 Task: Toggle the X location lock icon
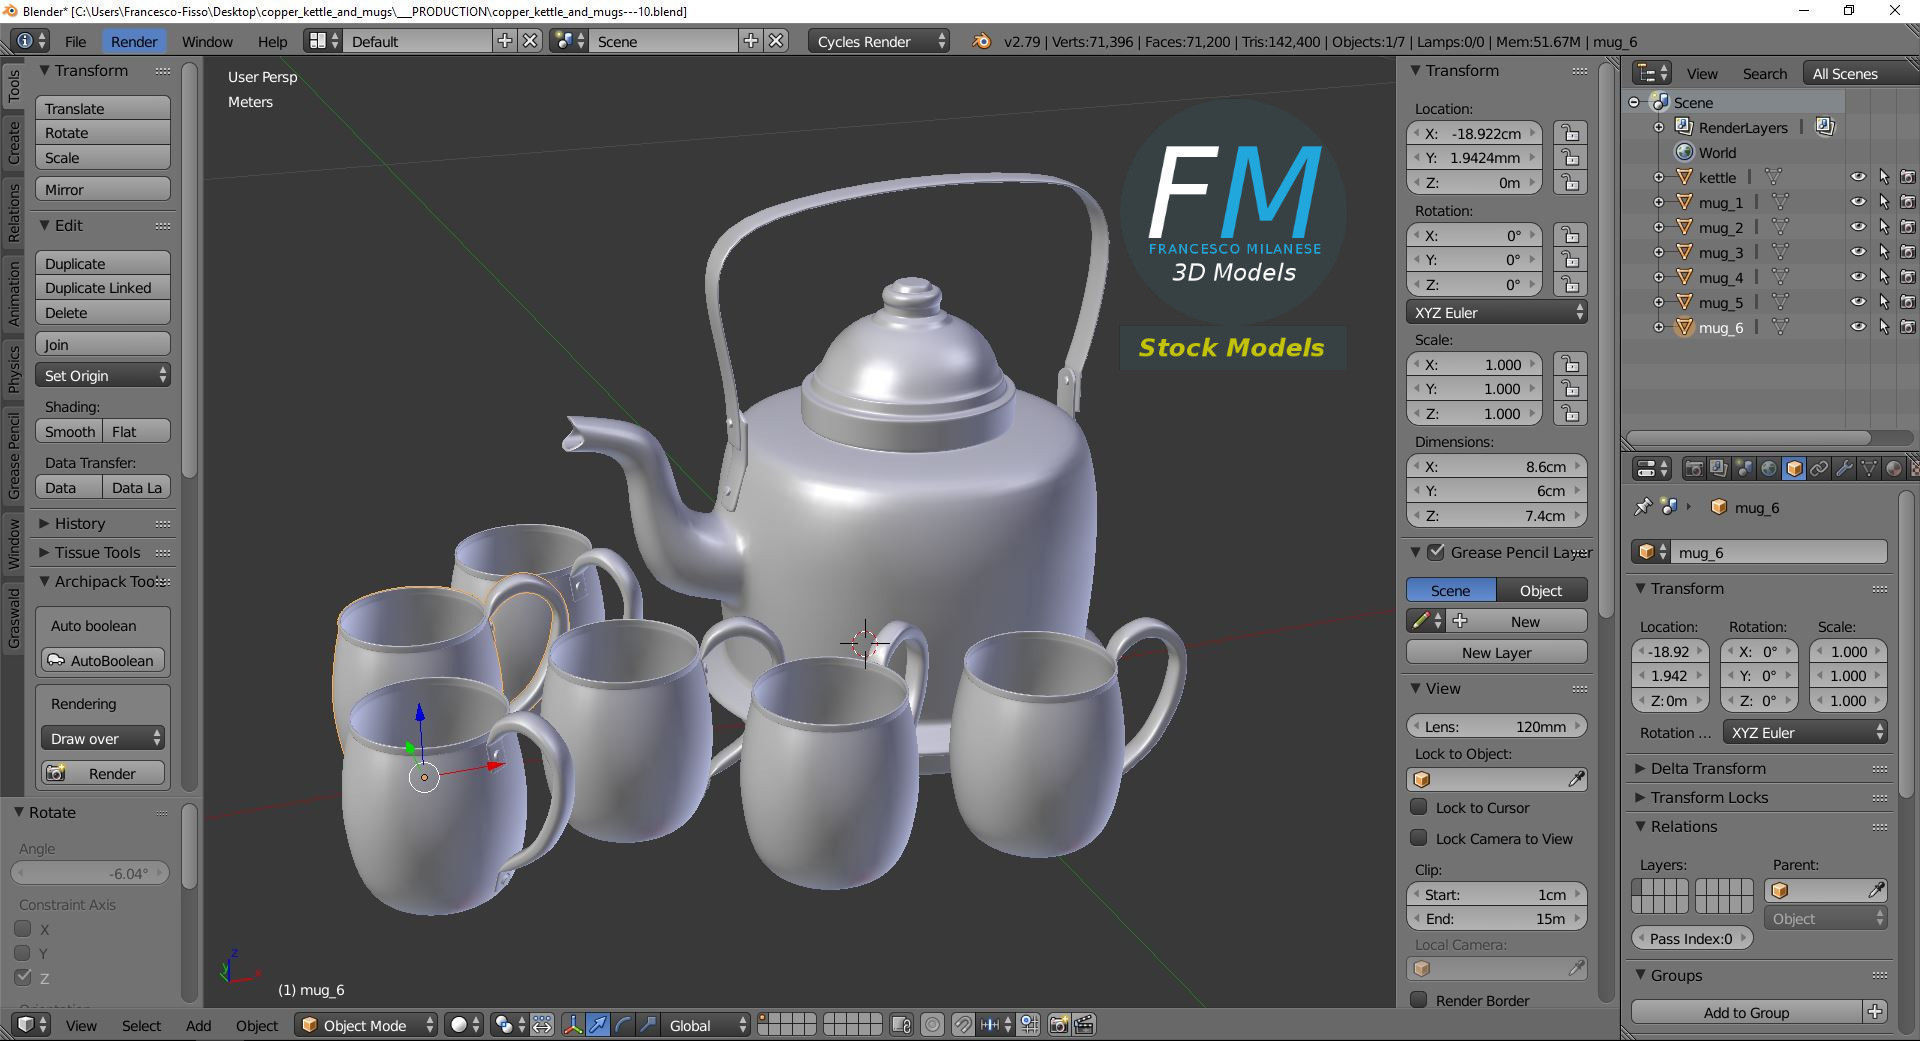[1571, 133]
